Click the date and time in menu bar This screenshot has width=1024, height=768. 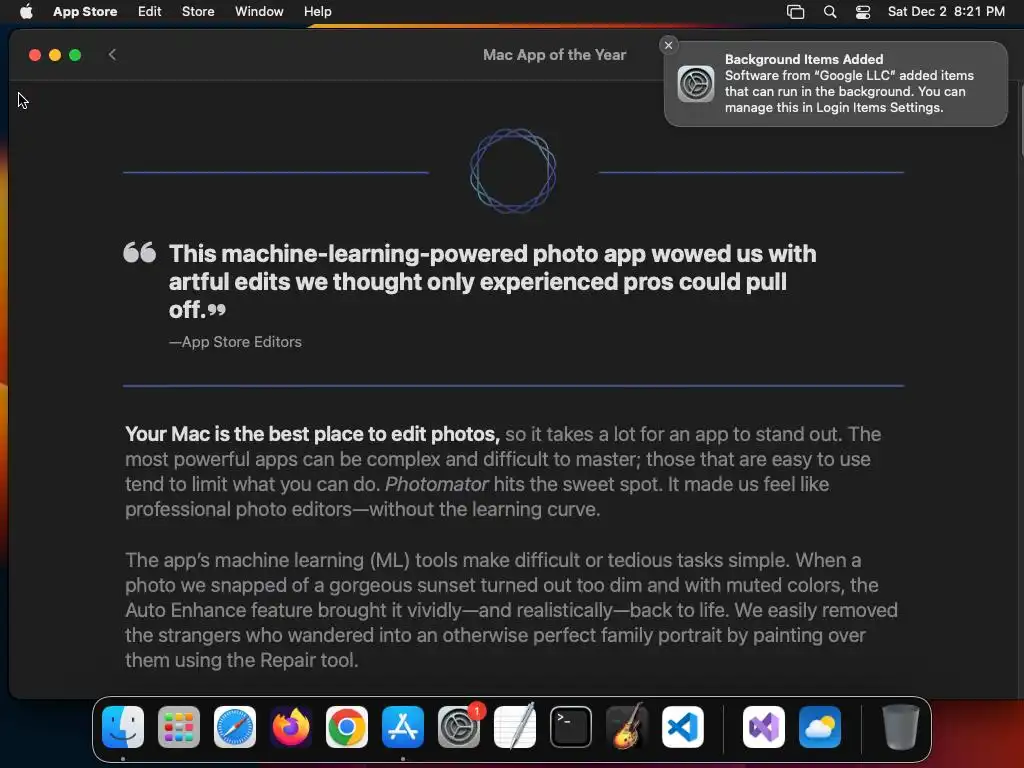[946, 12]
